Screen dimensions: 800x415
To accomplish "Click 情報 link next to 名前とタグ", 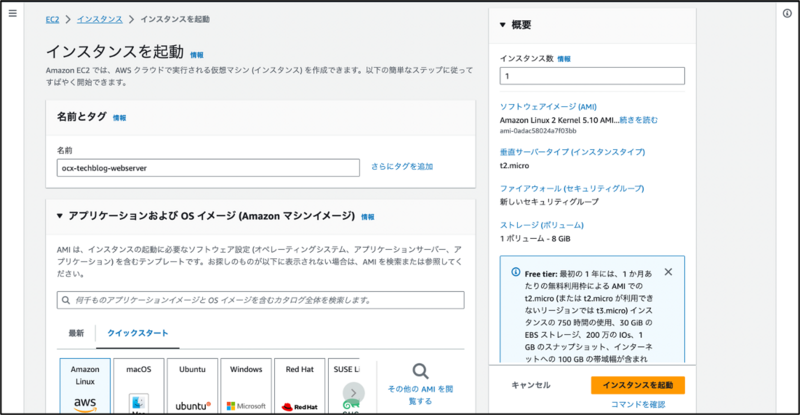I will tap(119, 118).
